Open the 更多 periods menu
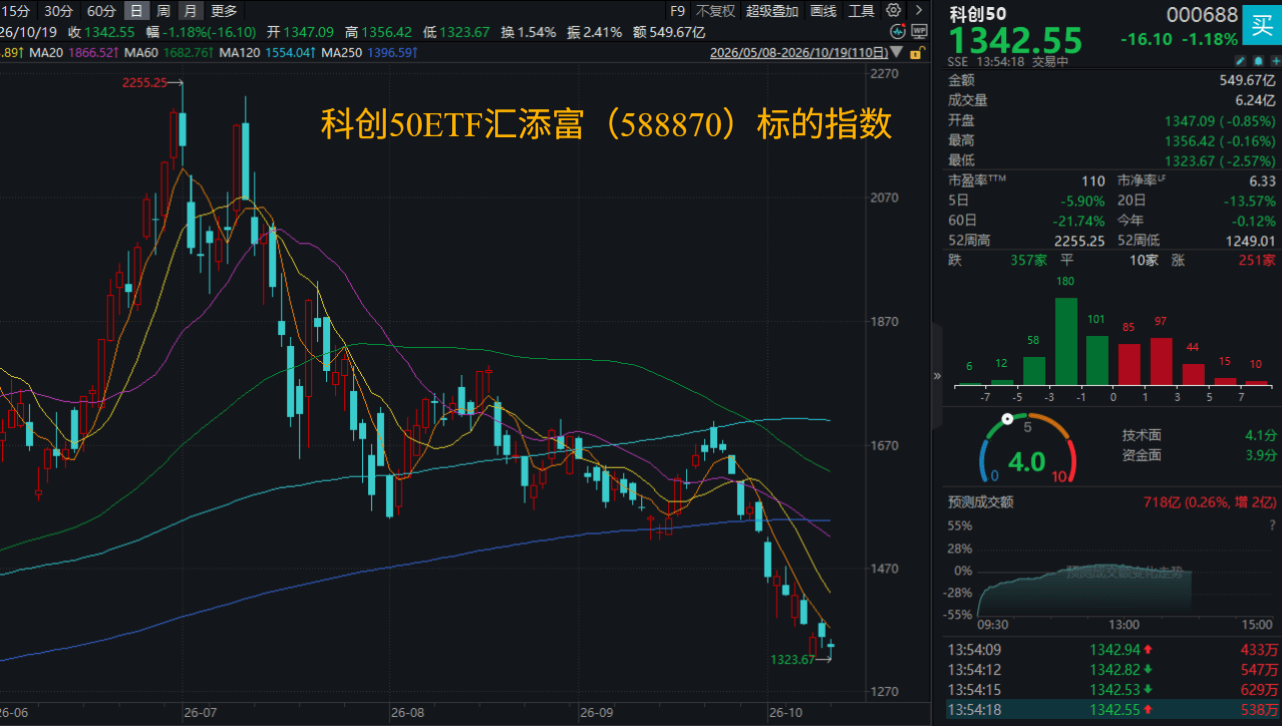 click(225, 11)
